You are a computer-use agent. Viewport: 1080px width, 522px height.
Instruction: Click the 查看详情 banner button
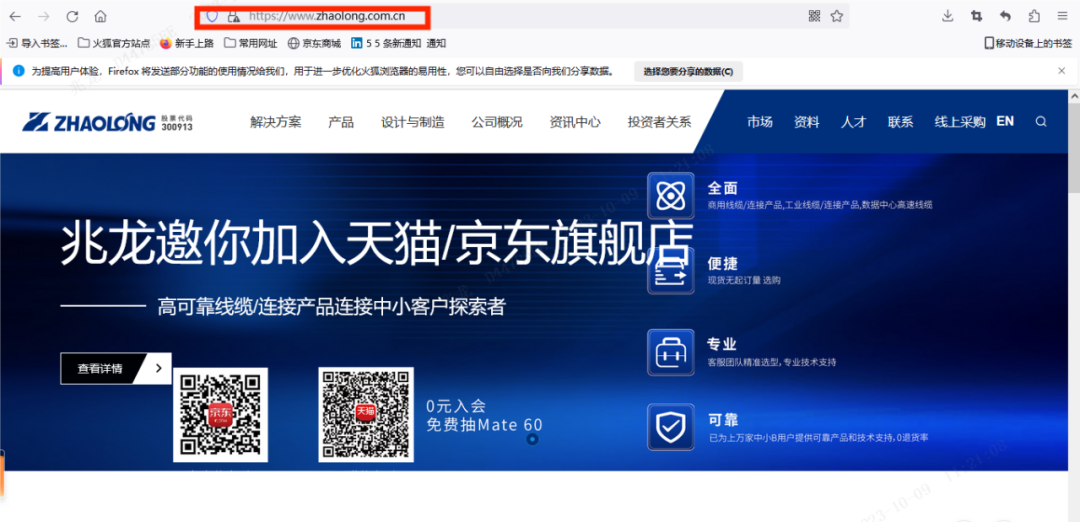pos(116,368)
